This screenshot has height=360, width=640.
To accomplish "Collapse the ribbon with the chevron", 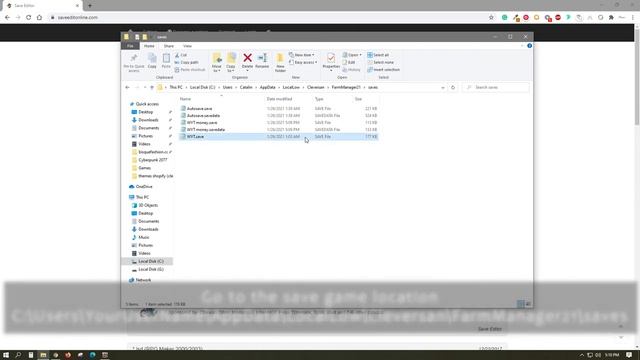I will tap(522, 46).
